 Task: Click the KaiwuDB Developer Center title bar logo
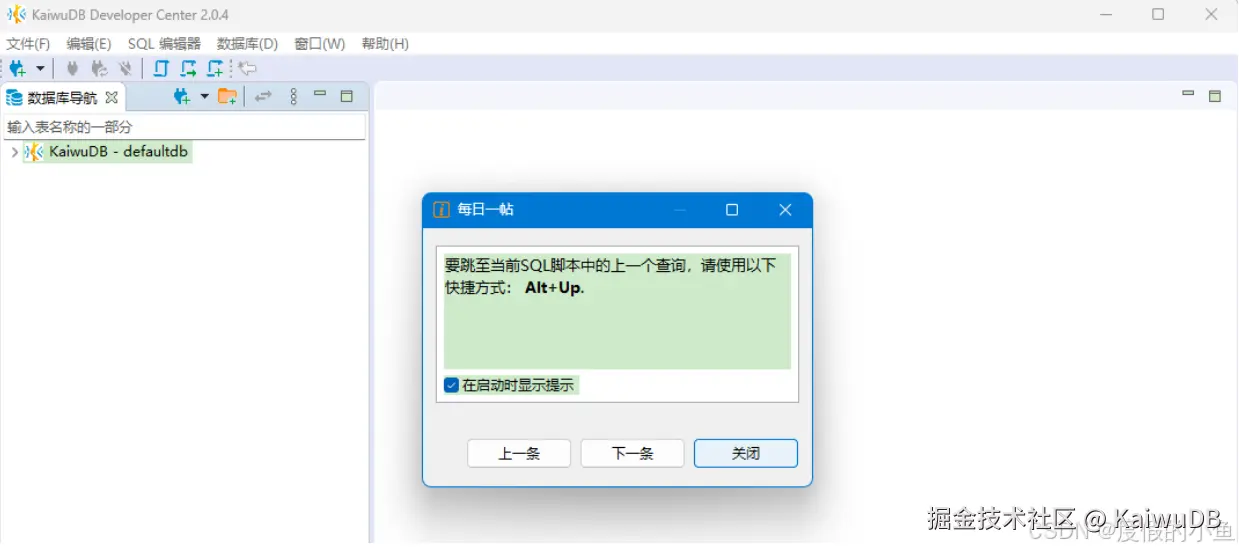16,14
